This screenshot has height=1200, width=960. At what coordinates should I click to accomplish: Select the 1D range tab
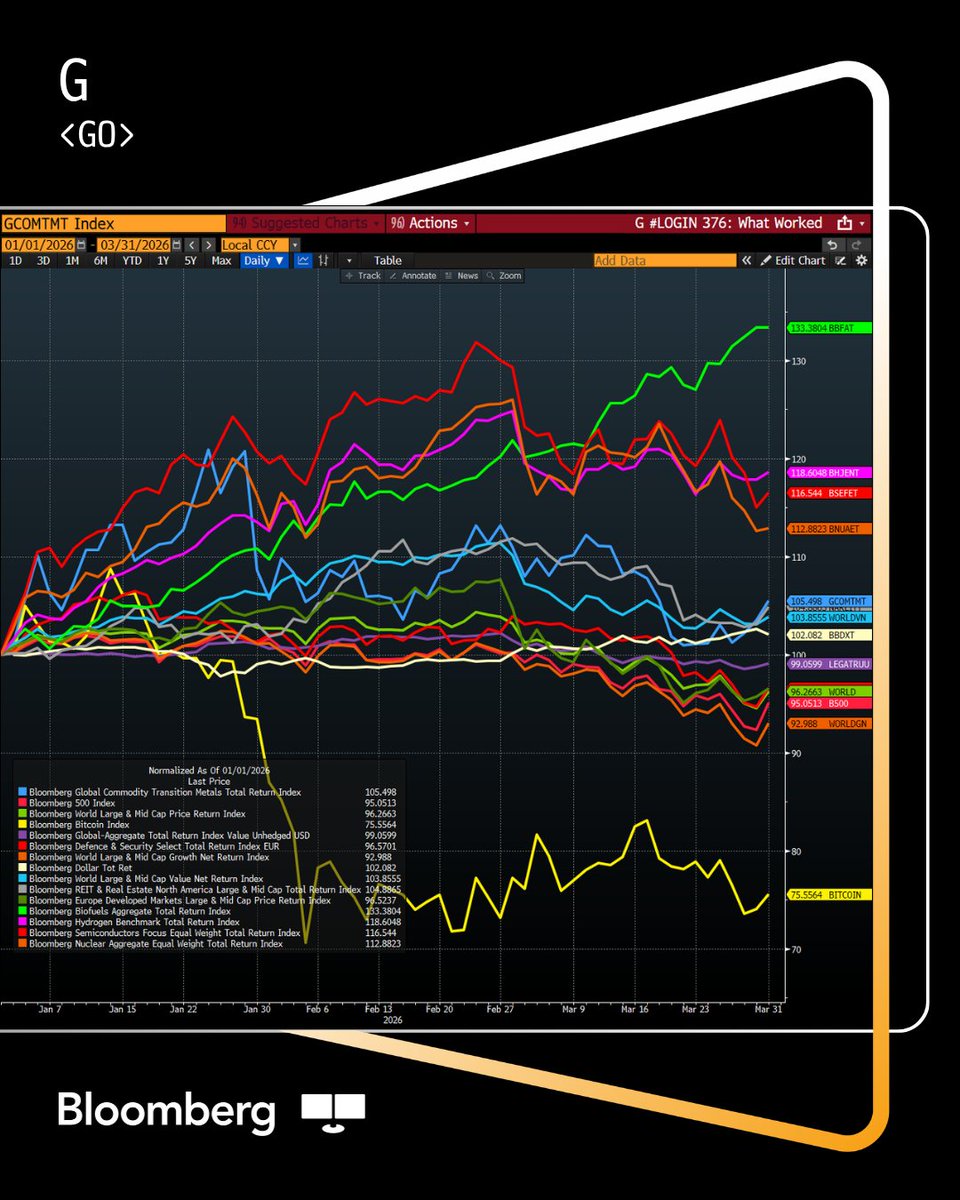pyautogui.click(x=15, y=260)
